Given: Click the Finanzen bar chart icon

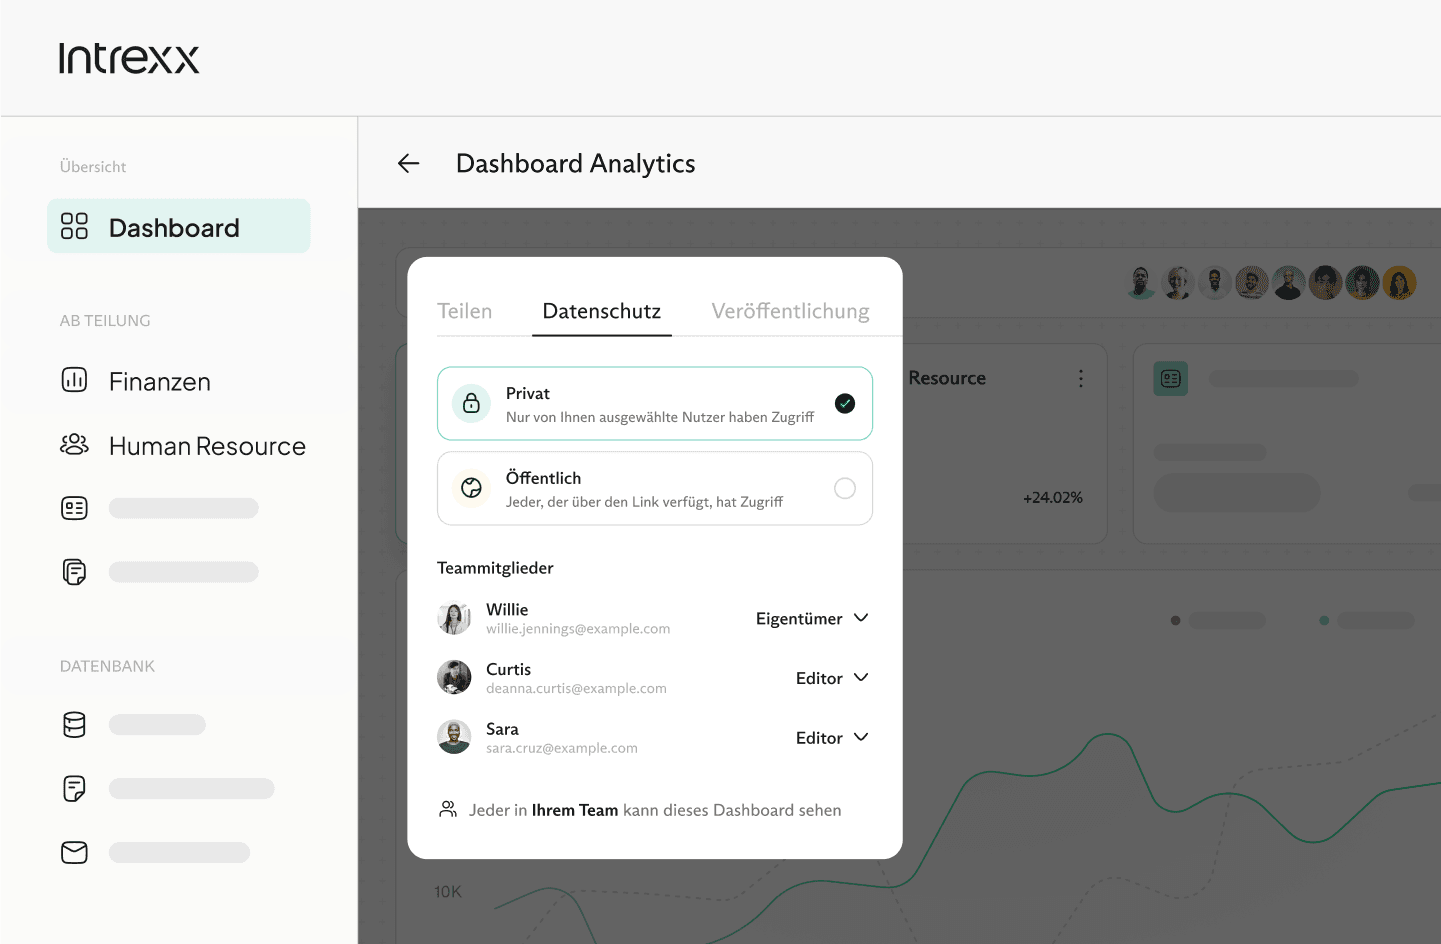Looking at the screenshot, I should click(74, 380).
